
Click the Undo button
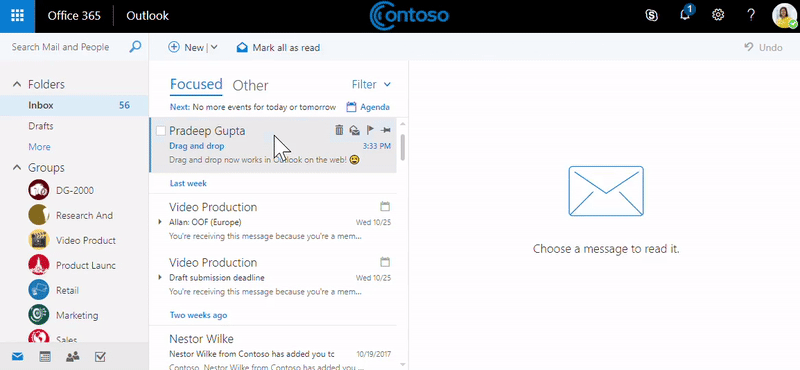point(763,47)
